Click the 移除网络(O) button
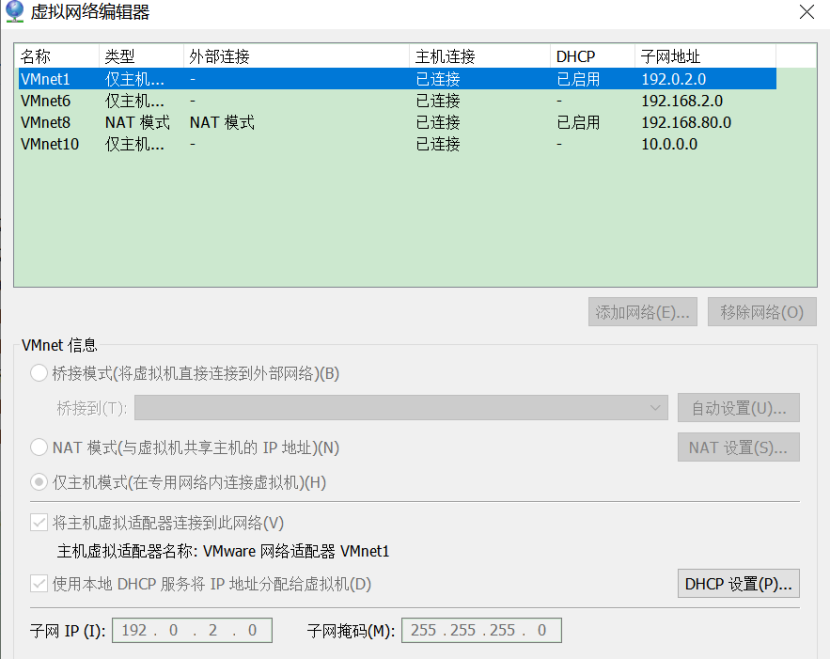This screenshot has width=830, height=659. (x=762, y=312)
